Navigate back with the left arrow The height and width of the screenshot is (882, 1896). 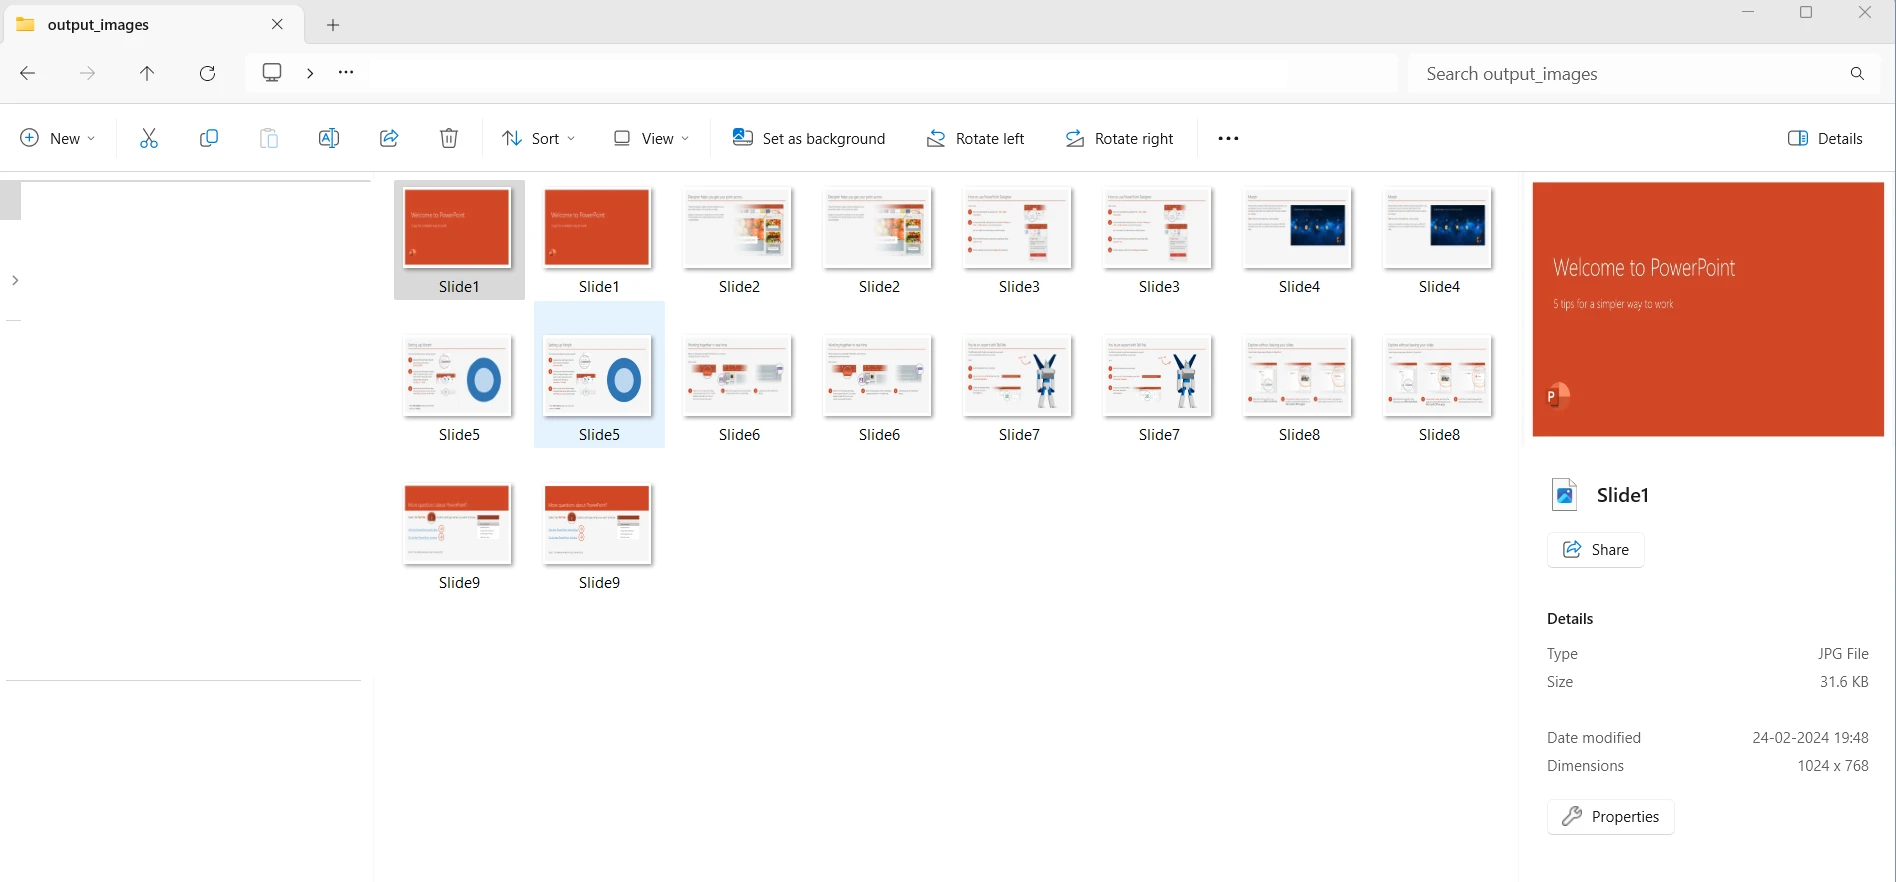click(28, 73)
